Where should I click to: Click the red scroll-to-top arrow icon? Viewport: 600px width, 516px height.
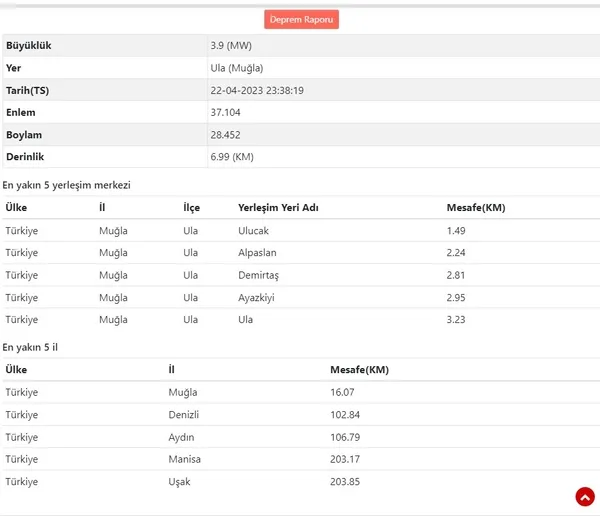[585, 496]
